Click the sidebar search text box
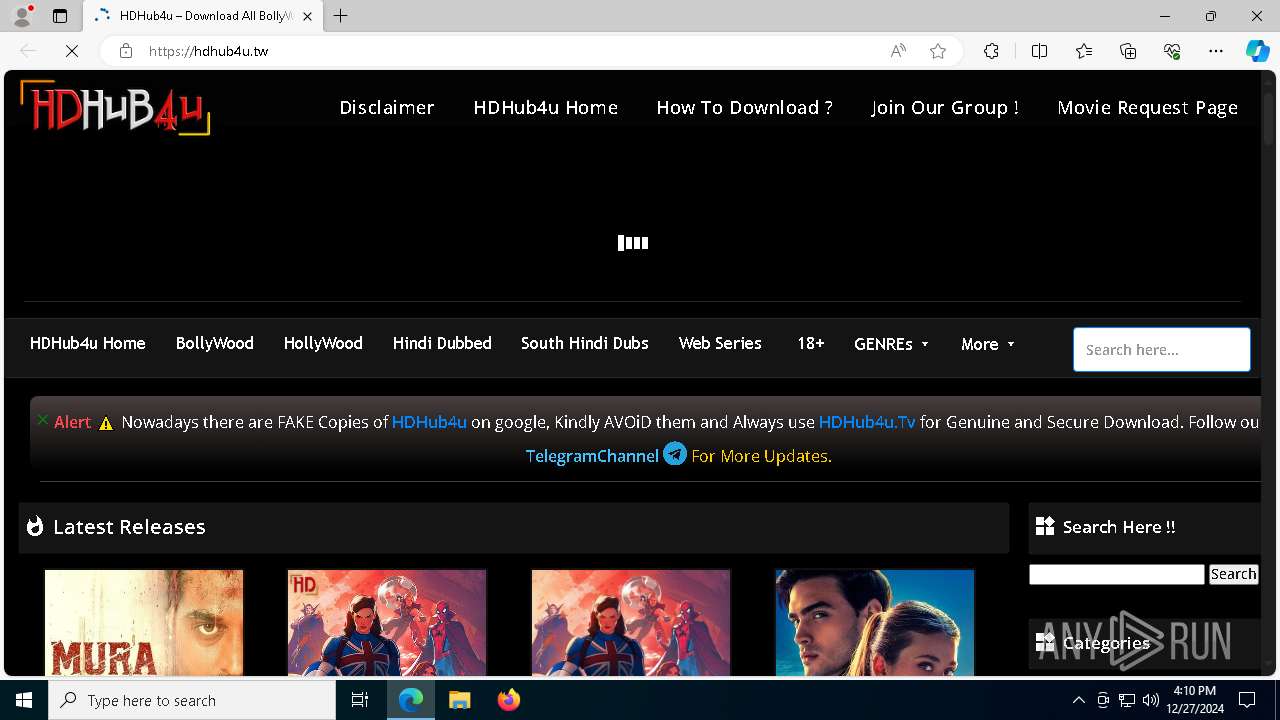 pos(1116,574)
